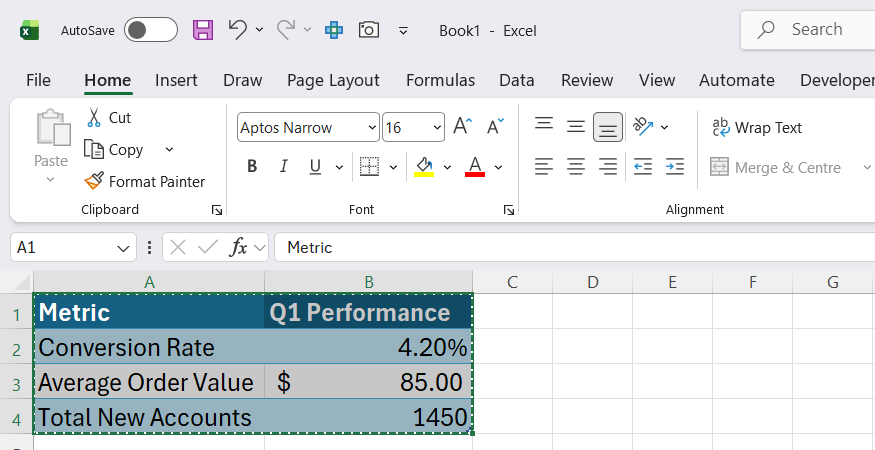Viewport: 875px width, 450px height.
Task: Toggle Underline formatting
Action: pos(315,166)
